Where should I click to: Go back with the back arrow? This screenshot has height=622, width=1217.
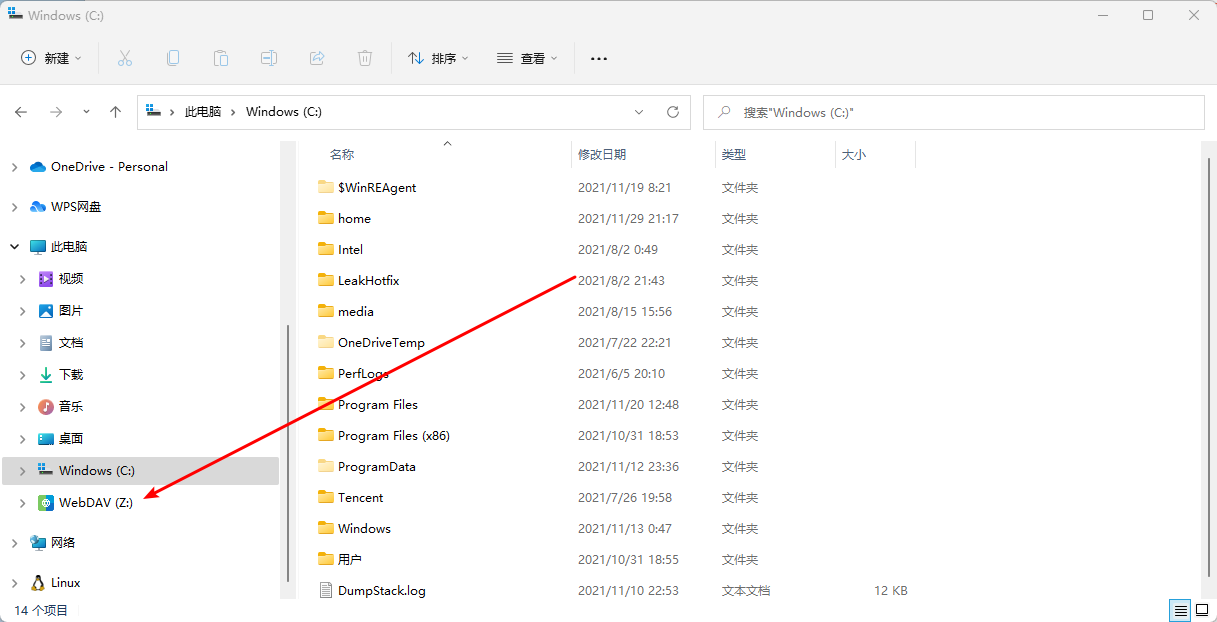point(21,112)
